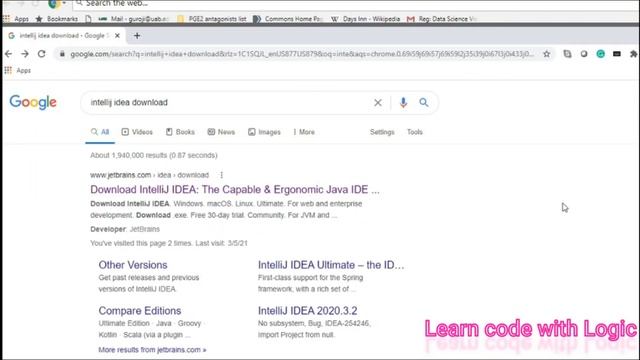The height and width of the screenshot is (360, 640).
Task: Activate the intellij idea download browser tab
Action: (64, 36)
